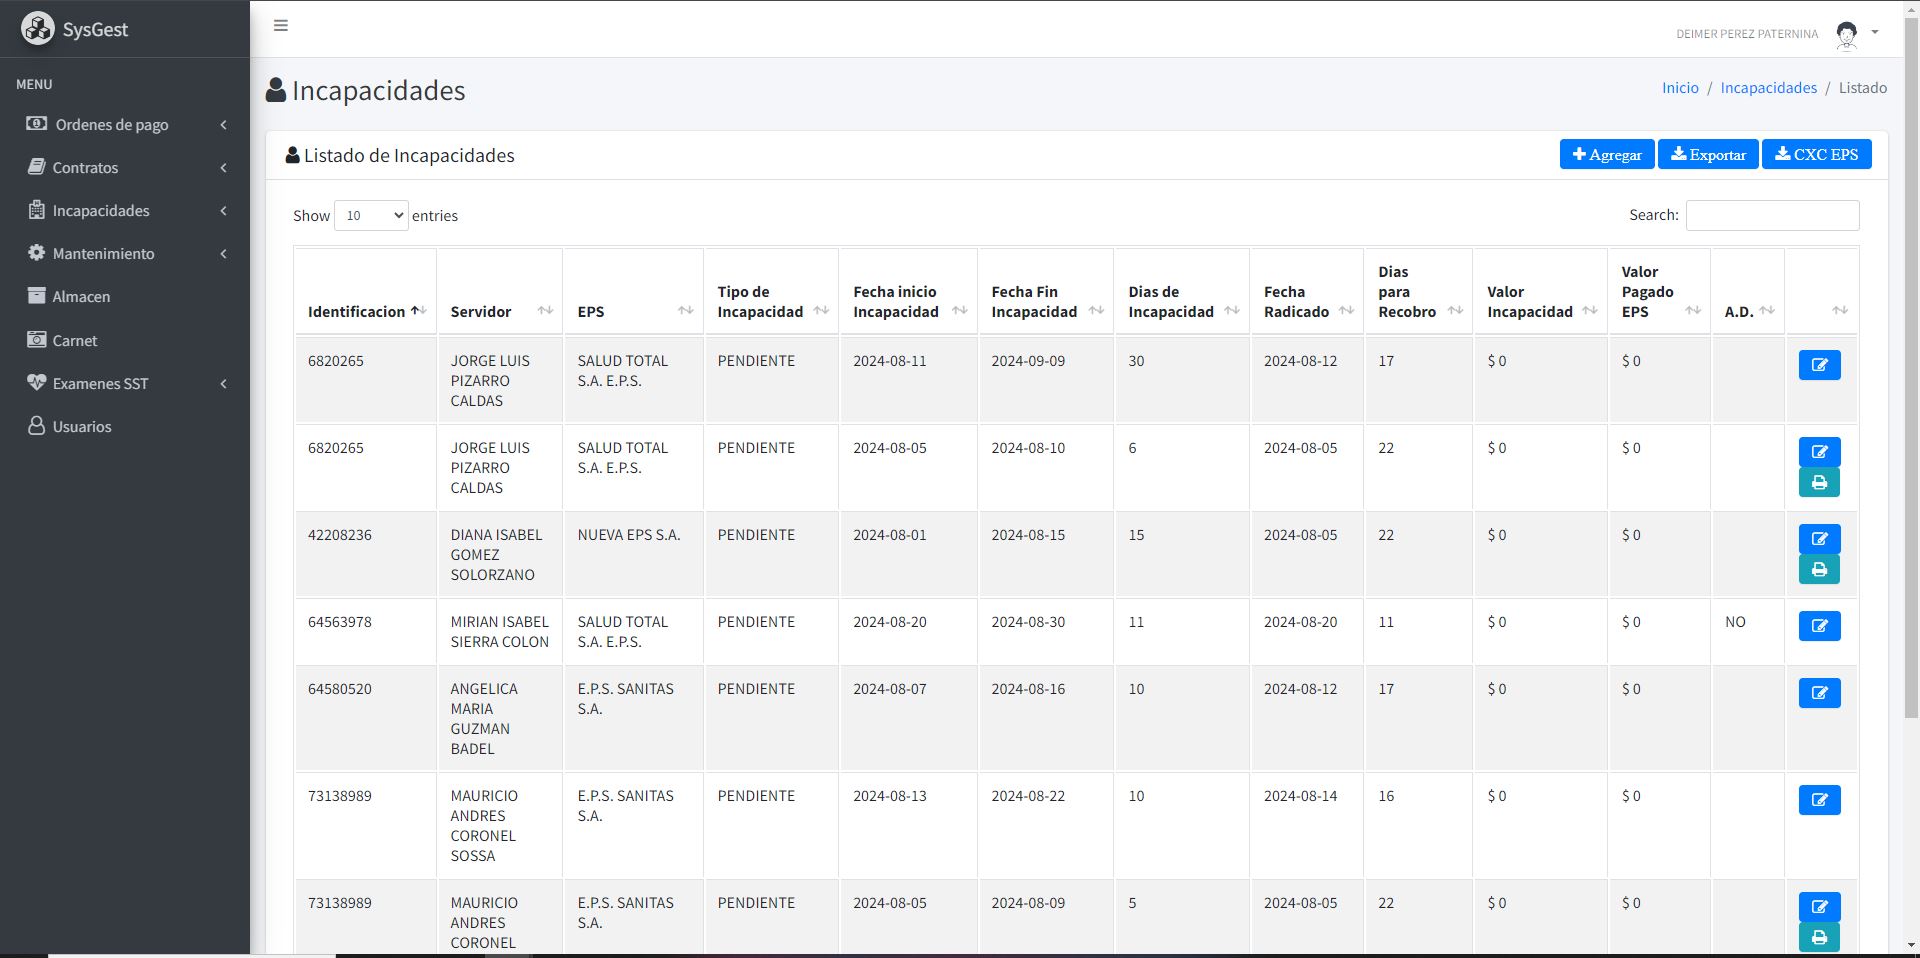Image resolution: width=1920 pixels, height=958 pixels.
Task: Edit Angelica Maria Guzman Badel's record
Action: tap(1819, 693)
